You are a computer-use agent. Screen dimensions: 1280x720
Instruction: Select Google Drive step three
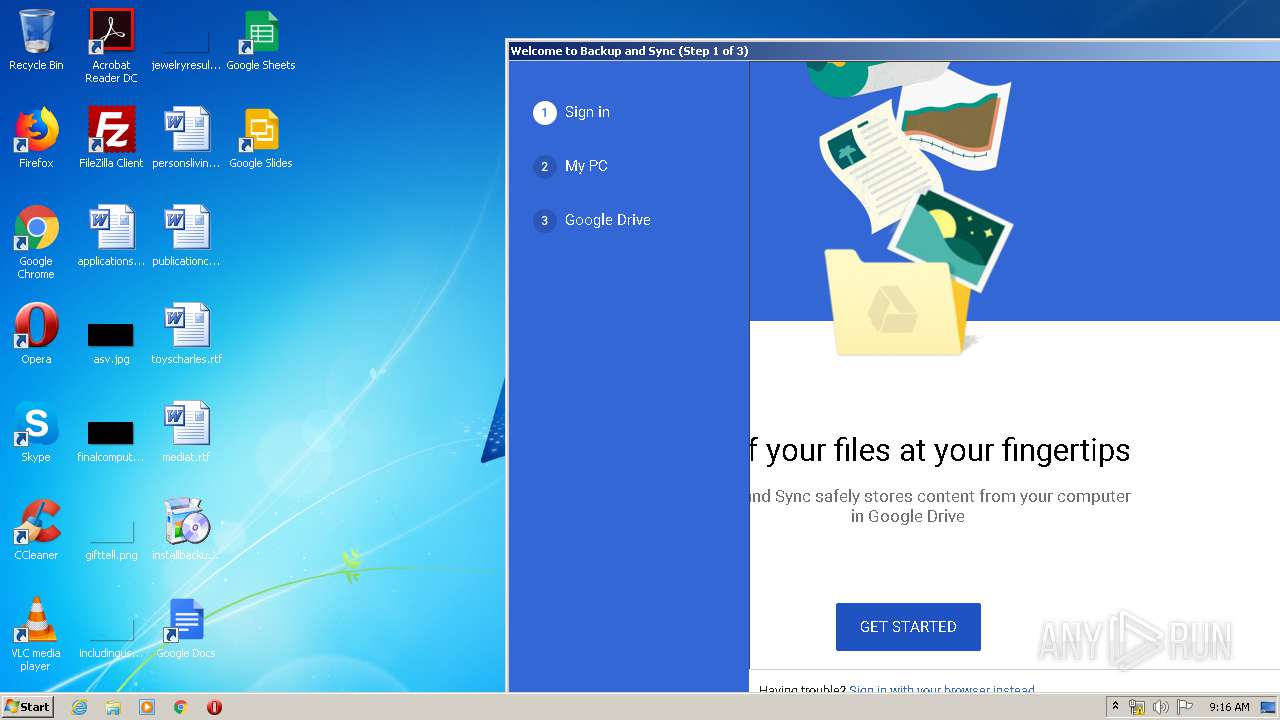592,220
